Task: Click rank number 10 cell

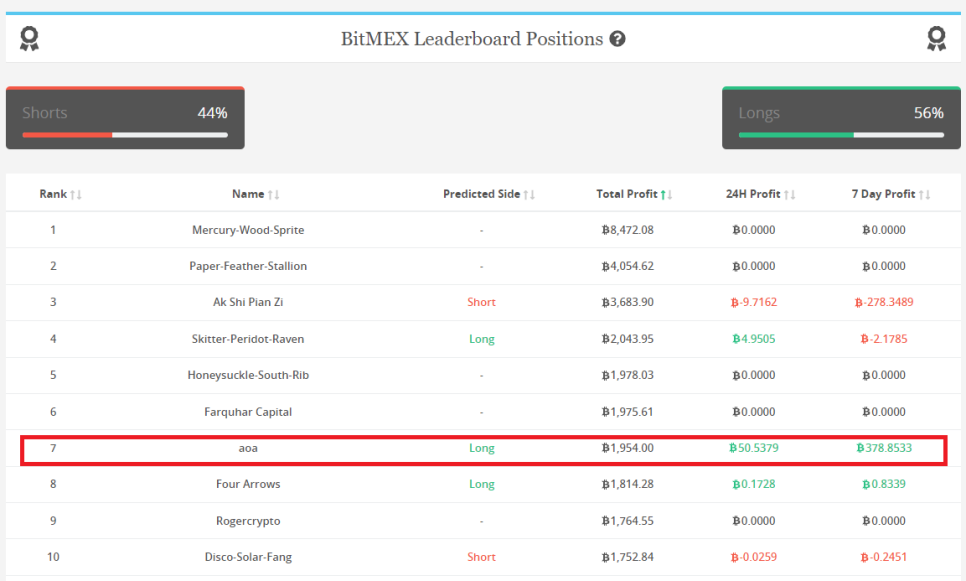Action: [53, 557]
